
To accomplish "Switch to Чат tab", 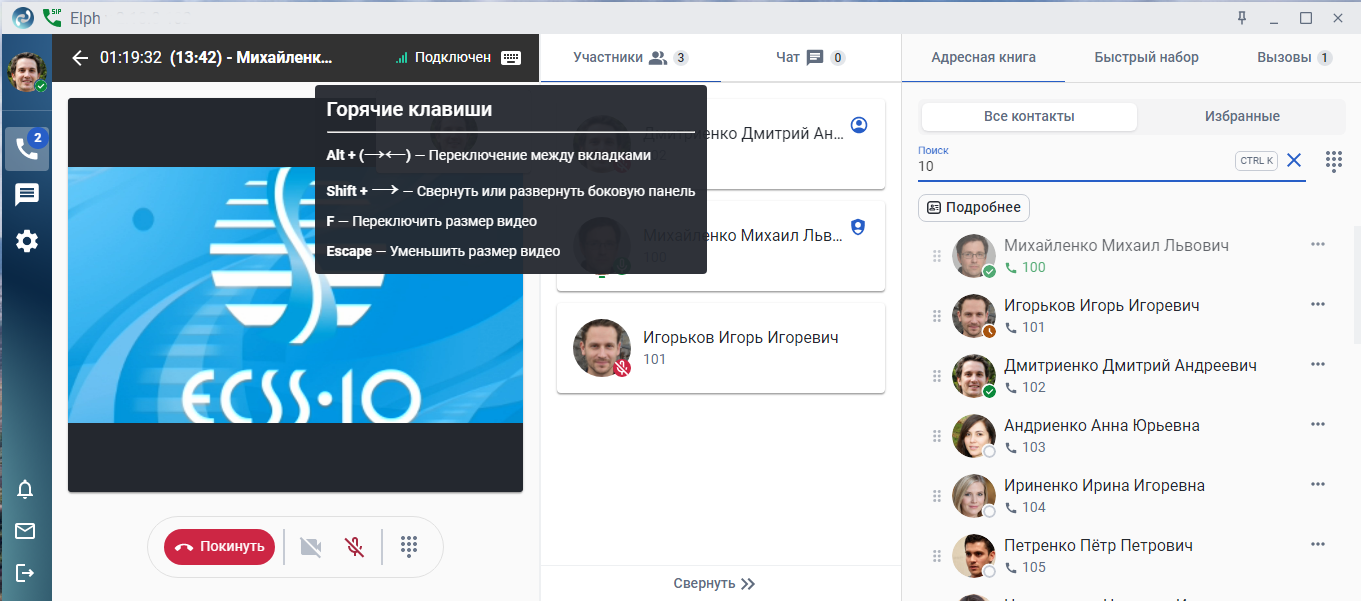I will (x=810, y=58).
